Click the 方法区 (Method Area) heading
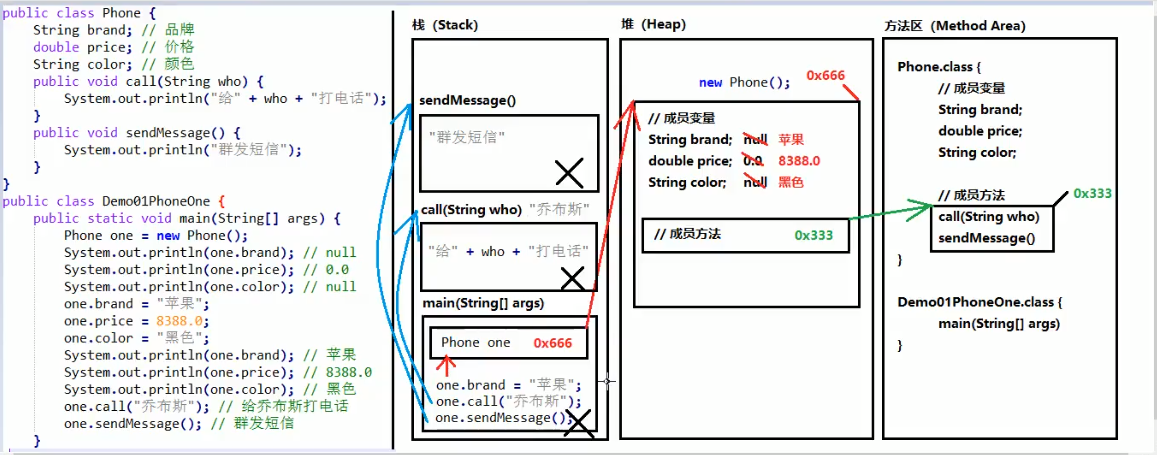This screenshot has width=1157, height=455. click(954, 26)
